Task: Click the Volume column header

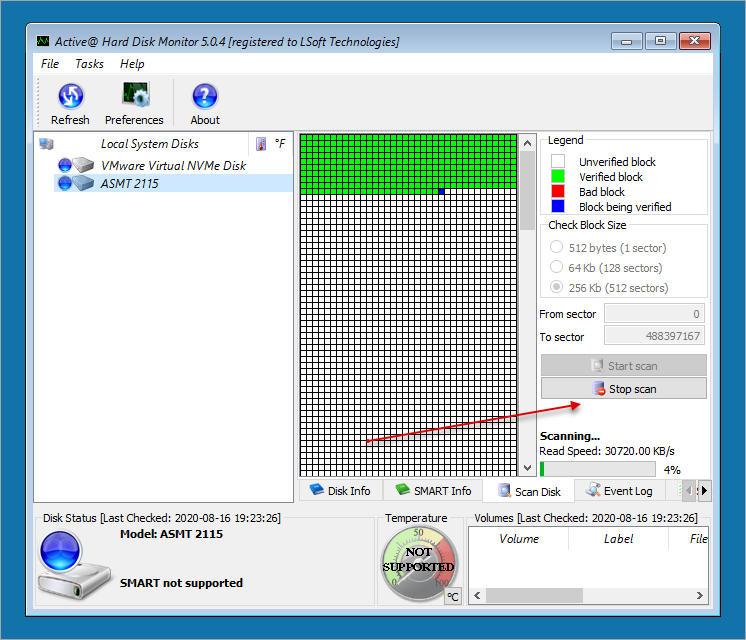Action: [519, 539]
